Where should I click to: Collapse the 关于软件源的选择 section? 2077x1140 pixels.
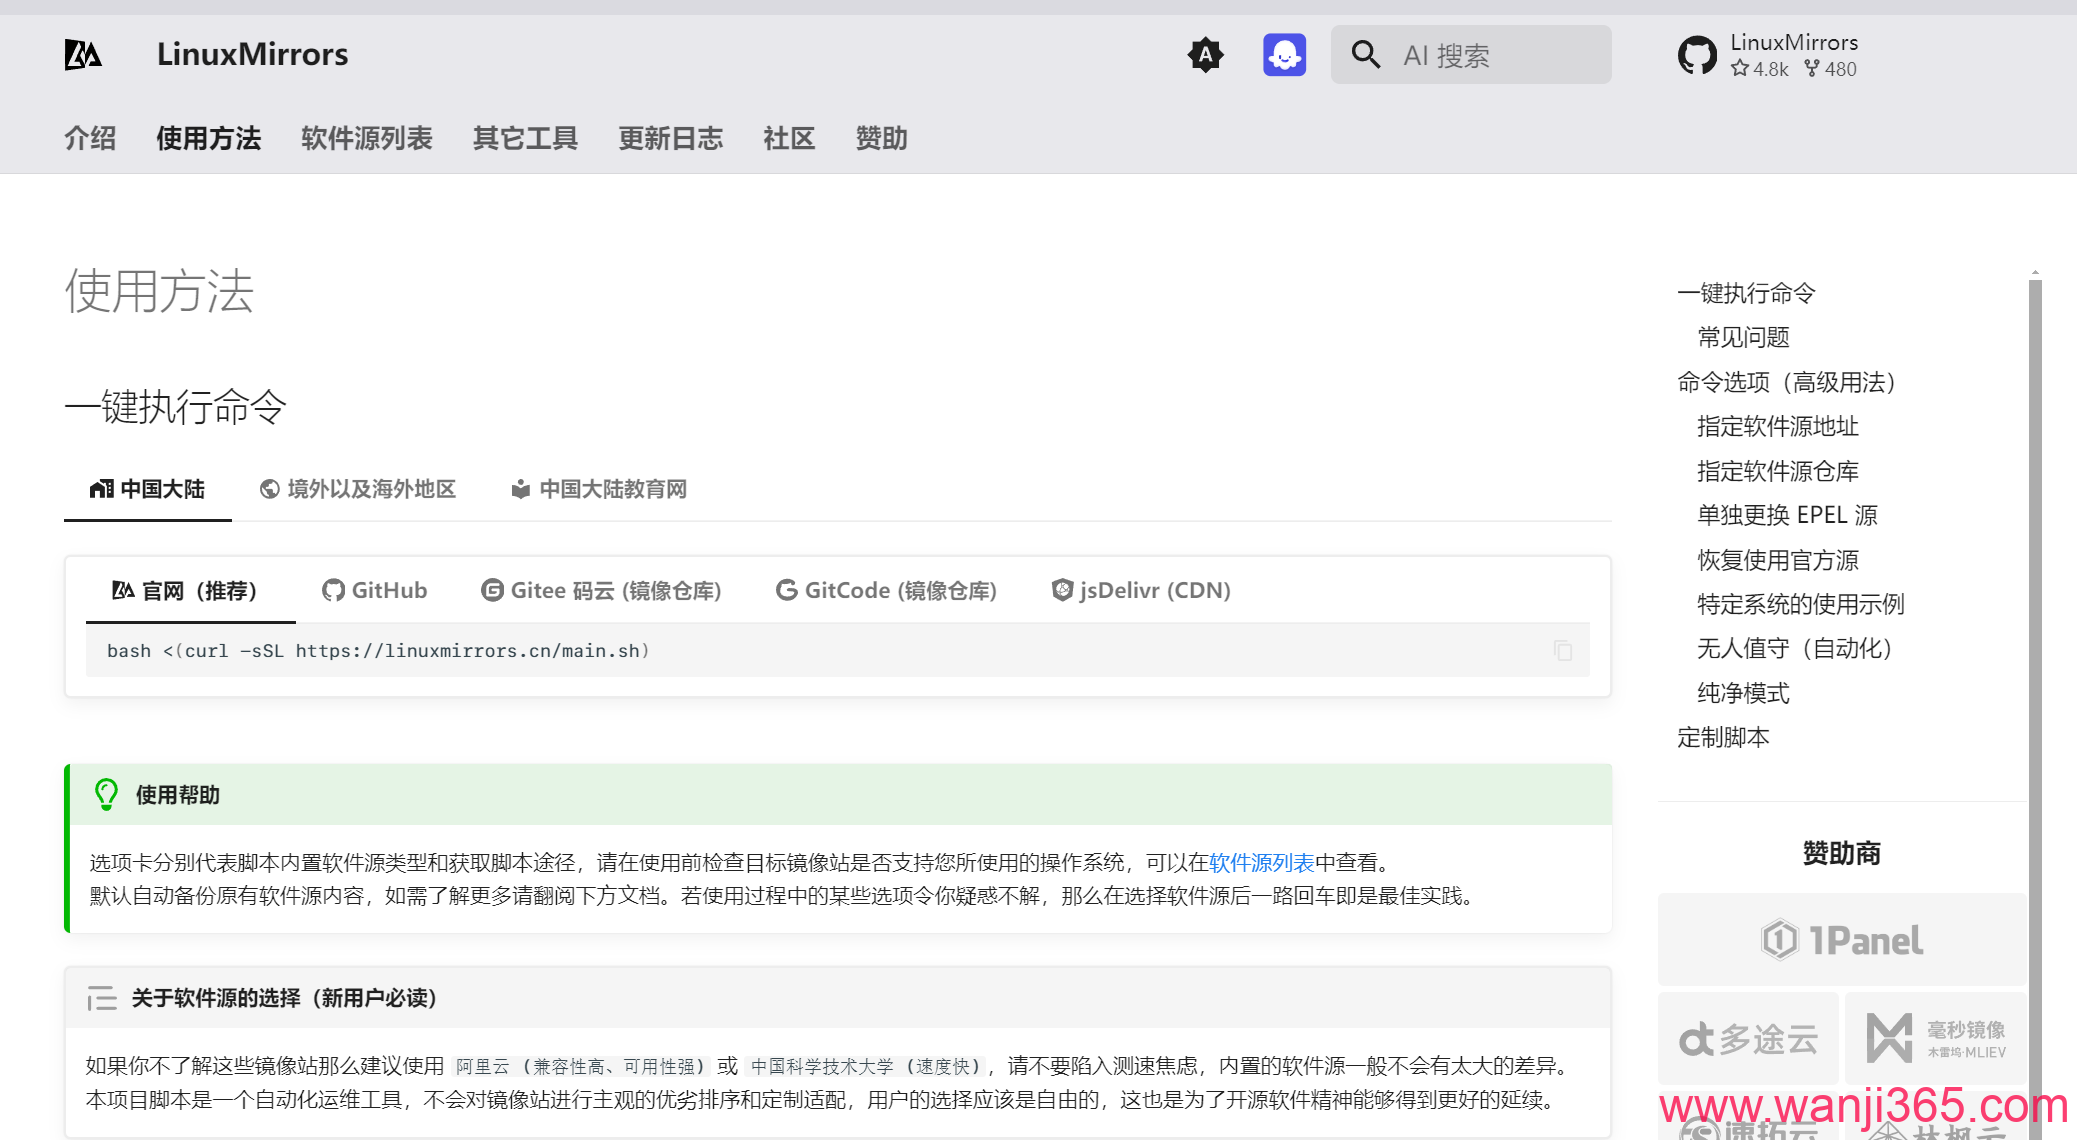(838, 998)
